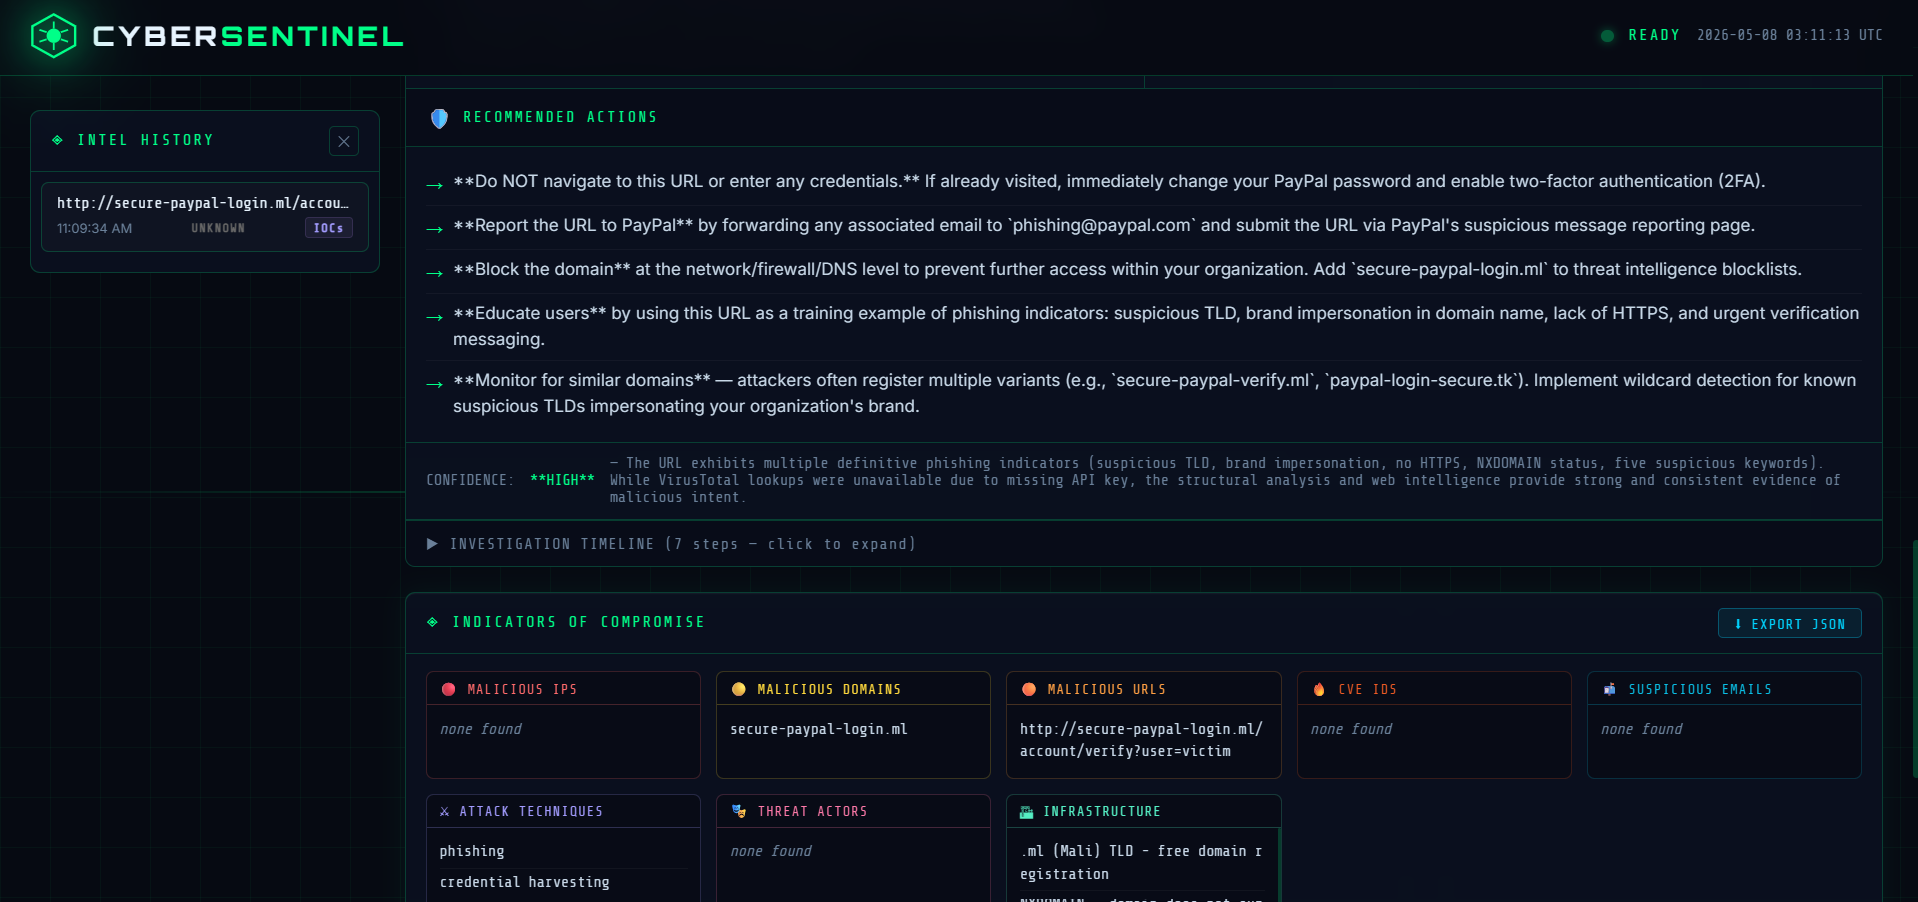Click the arrow beside 'Do NOT navigate' action
Image resolution: width=1918 pixels, height=902 pixels.
coord(434,185)
